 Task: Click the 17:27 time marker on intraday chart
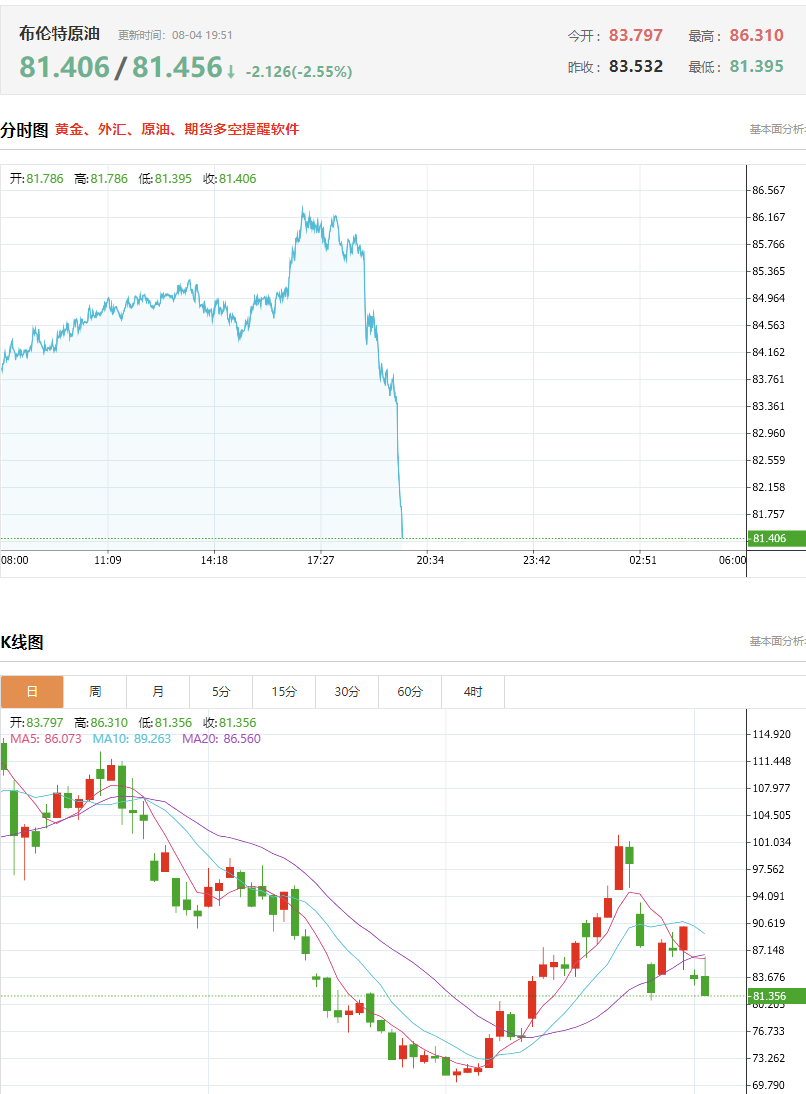[x=321, y=560]
